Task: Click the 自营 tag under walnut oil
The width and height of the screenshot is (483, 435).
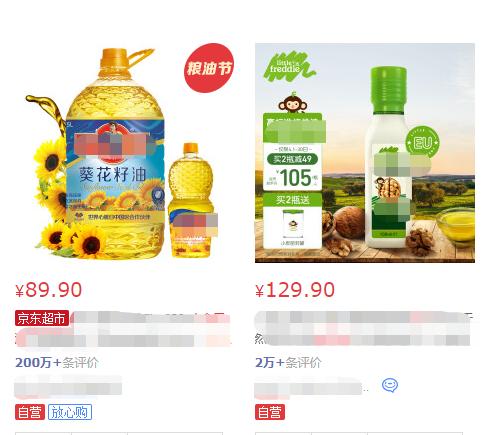Action: (270, 412)
